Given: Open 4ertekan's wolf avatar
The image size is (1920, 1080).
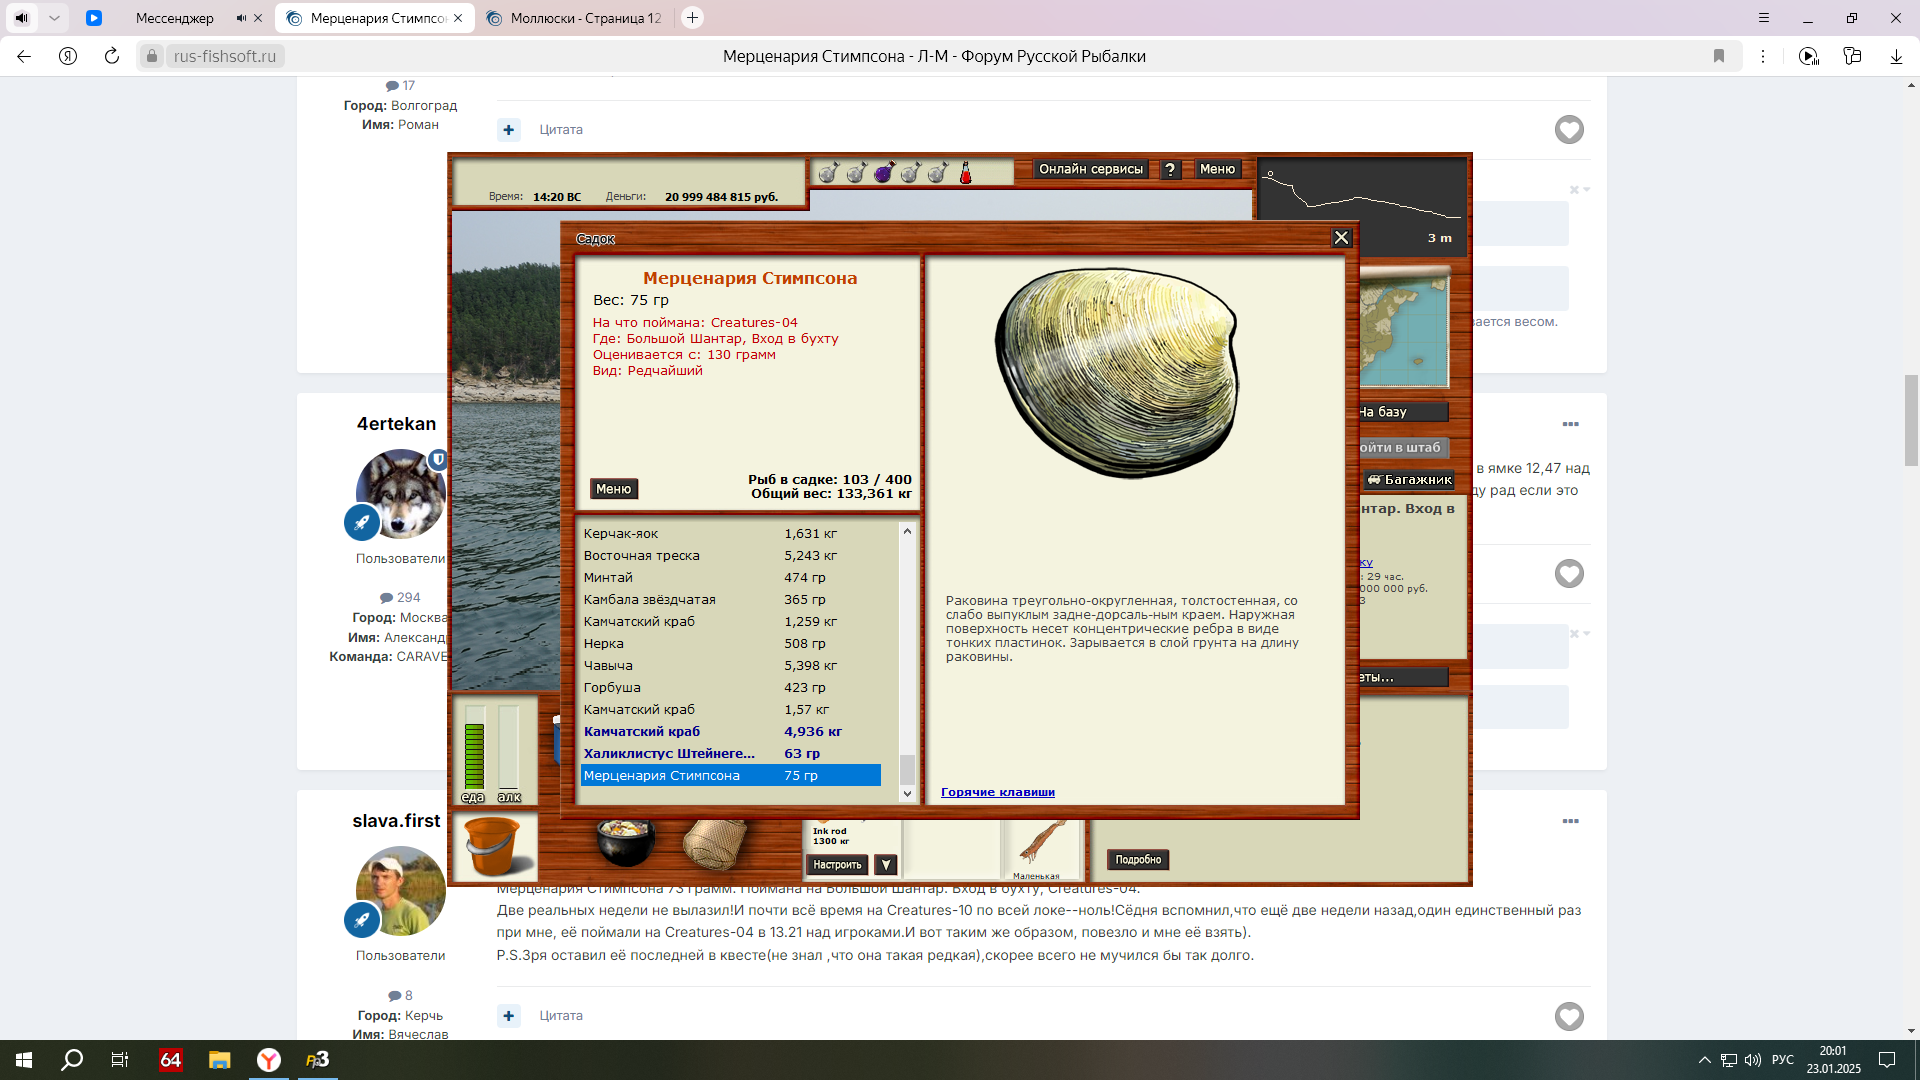Looking at the screenshot, I should point(401,493).
